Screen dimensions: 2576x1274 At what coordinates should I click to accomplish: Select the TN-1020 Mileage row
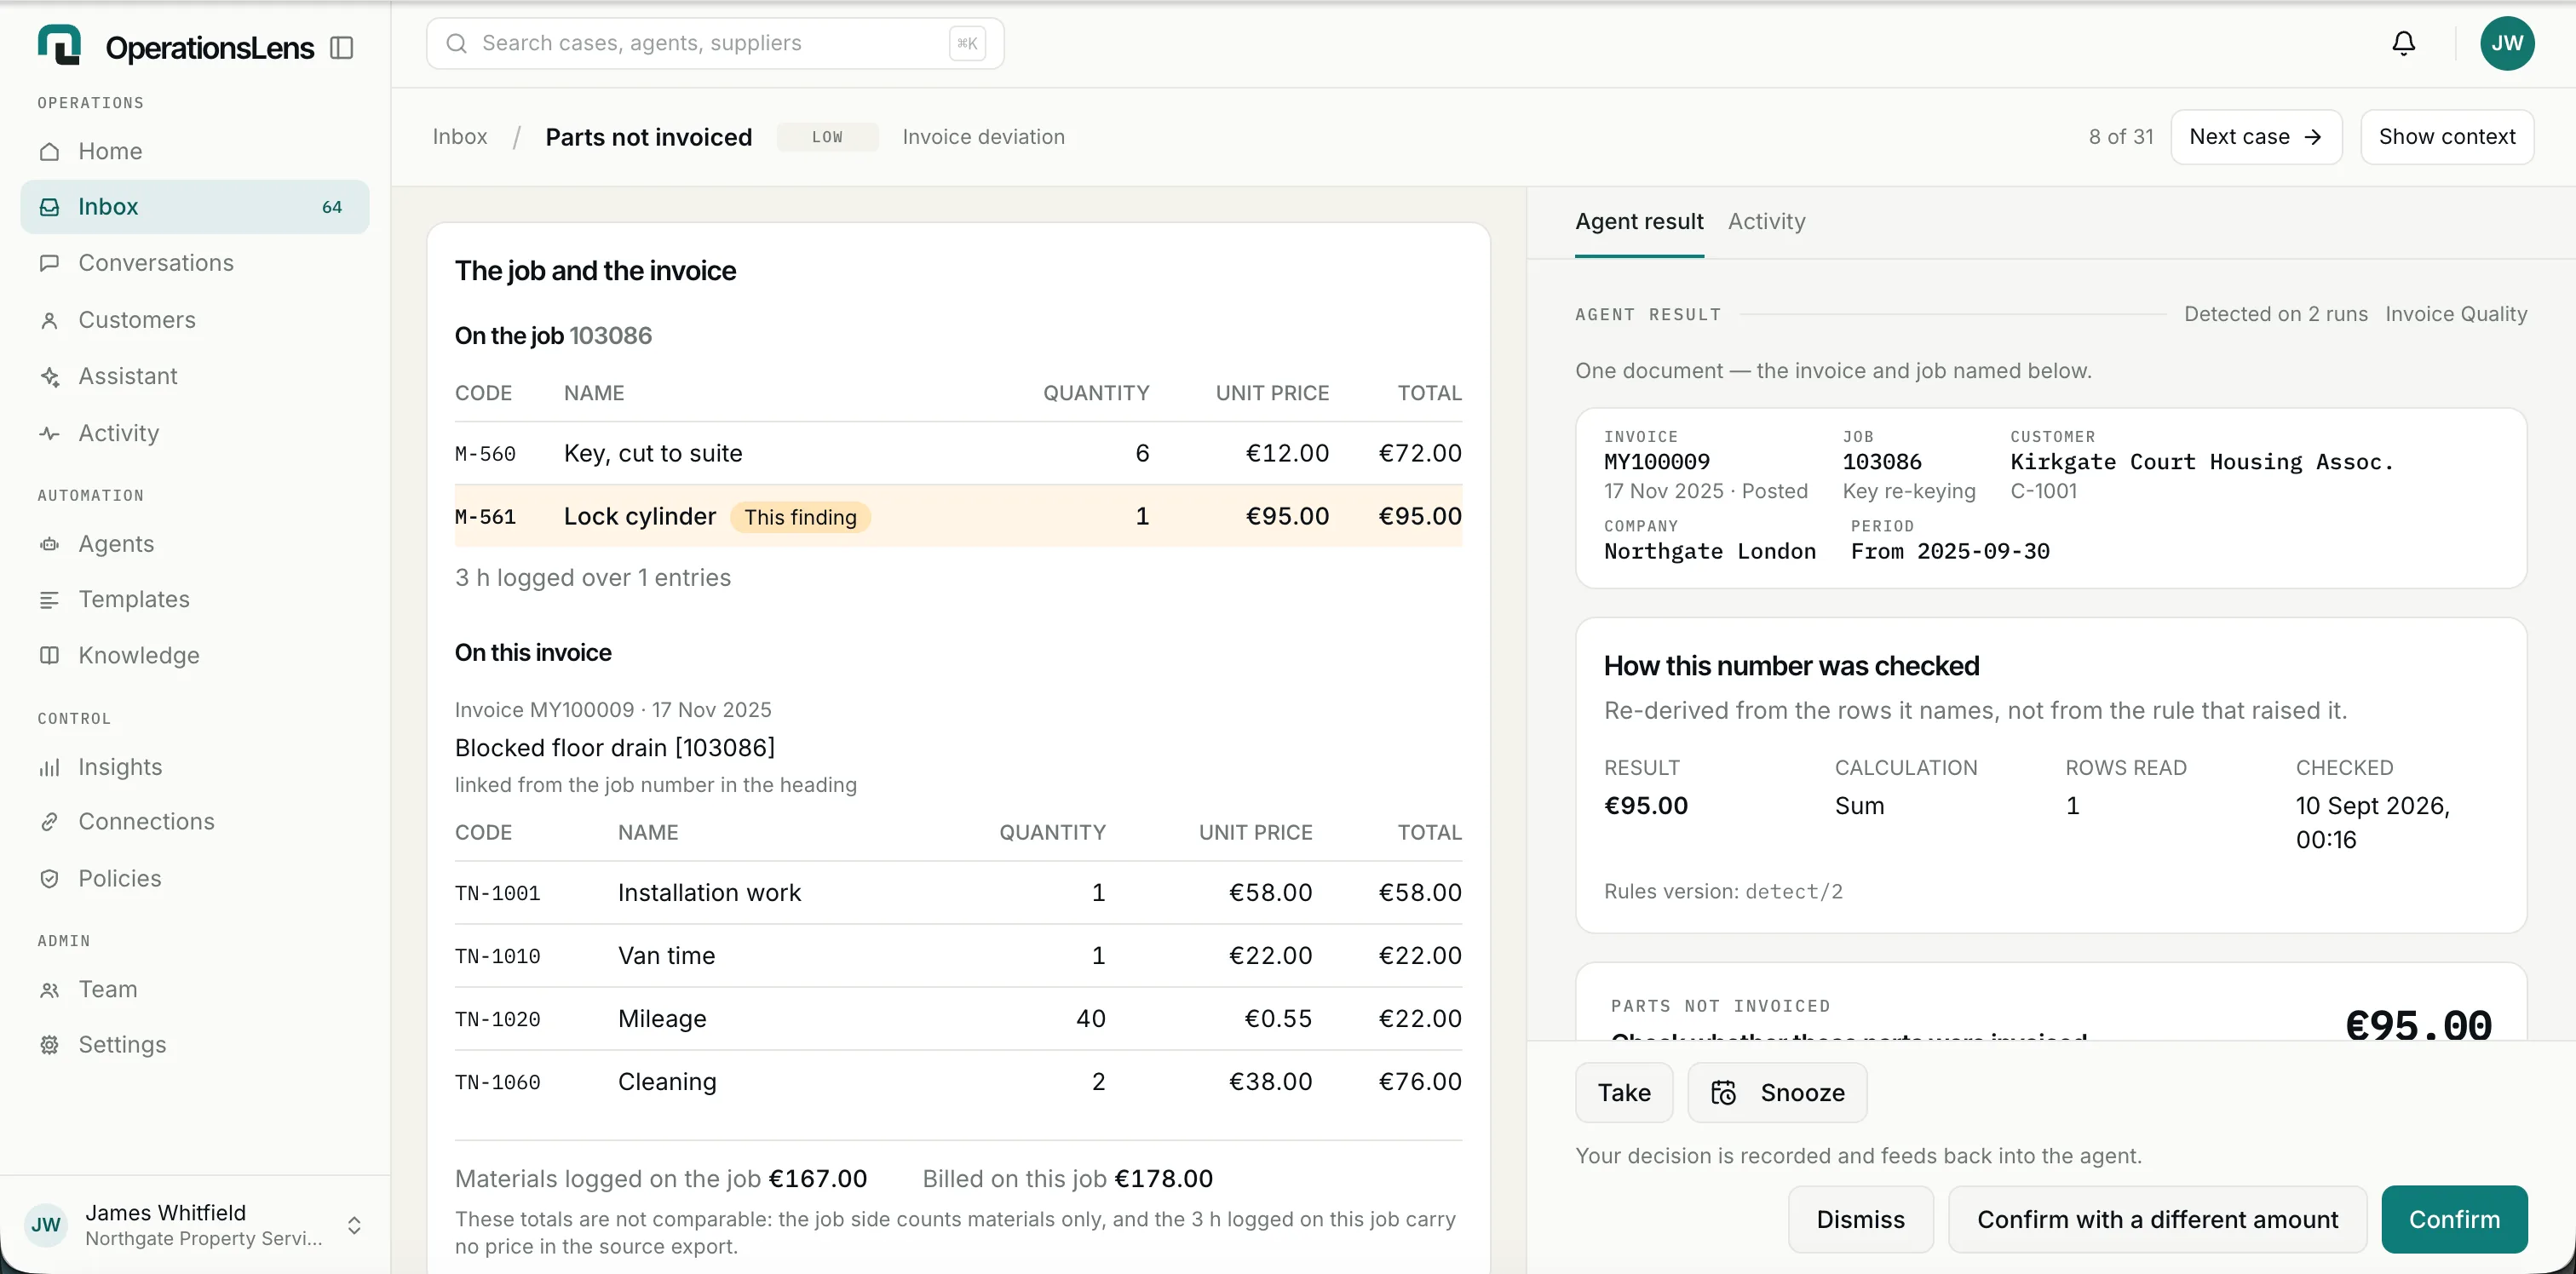point(957,1018)
